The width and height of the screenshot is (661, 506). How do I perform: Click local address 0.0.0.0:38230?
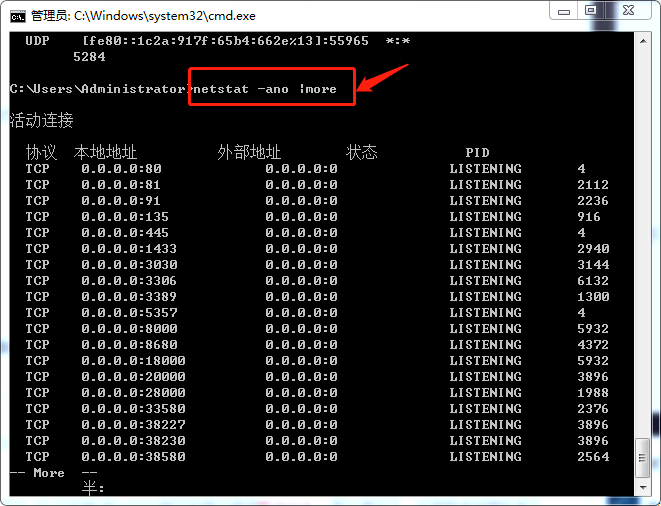tap(134, 441)
